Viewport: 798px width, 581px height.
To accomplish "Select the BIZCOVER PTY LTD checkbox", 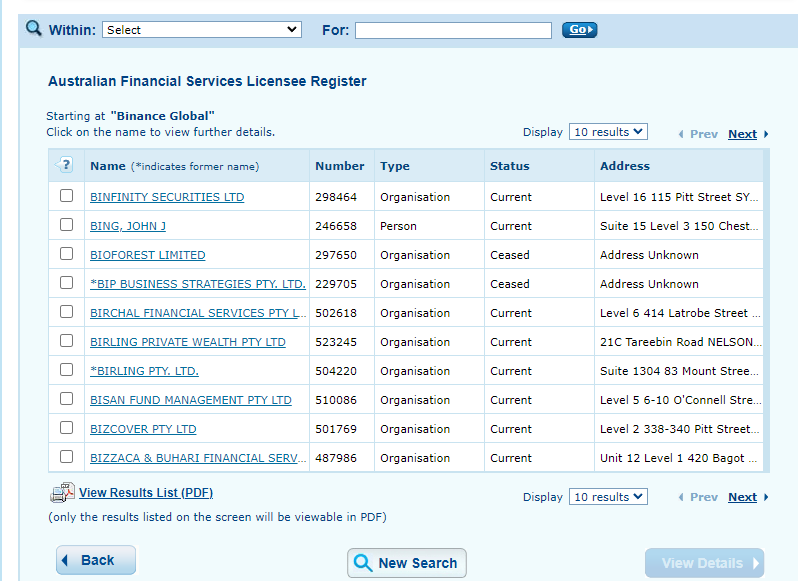I will [66, 428].
